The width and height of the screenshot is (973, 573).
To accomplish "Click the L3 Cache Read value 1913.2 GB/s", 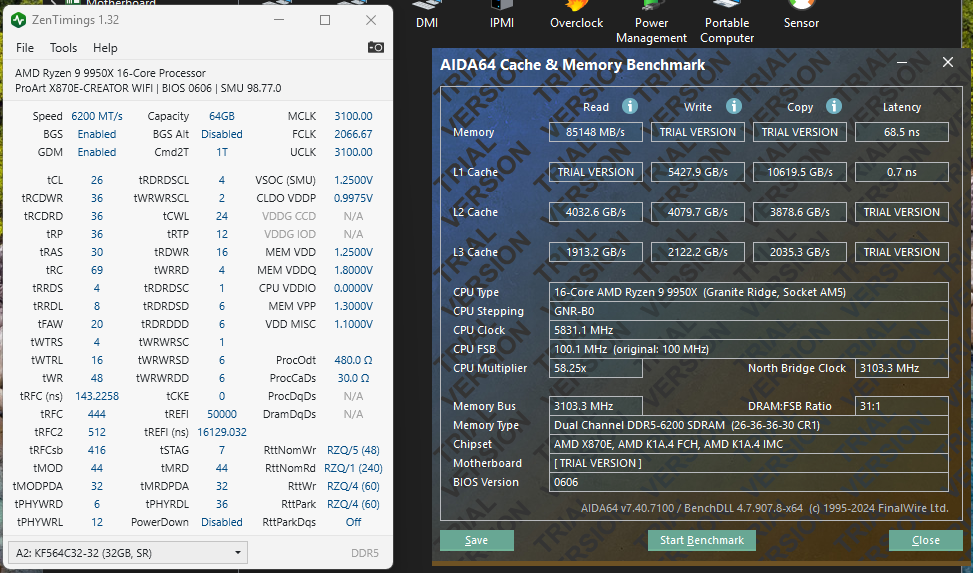I will click(596, 252).
